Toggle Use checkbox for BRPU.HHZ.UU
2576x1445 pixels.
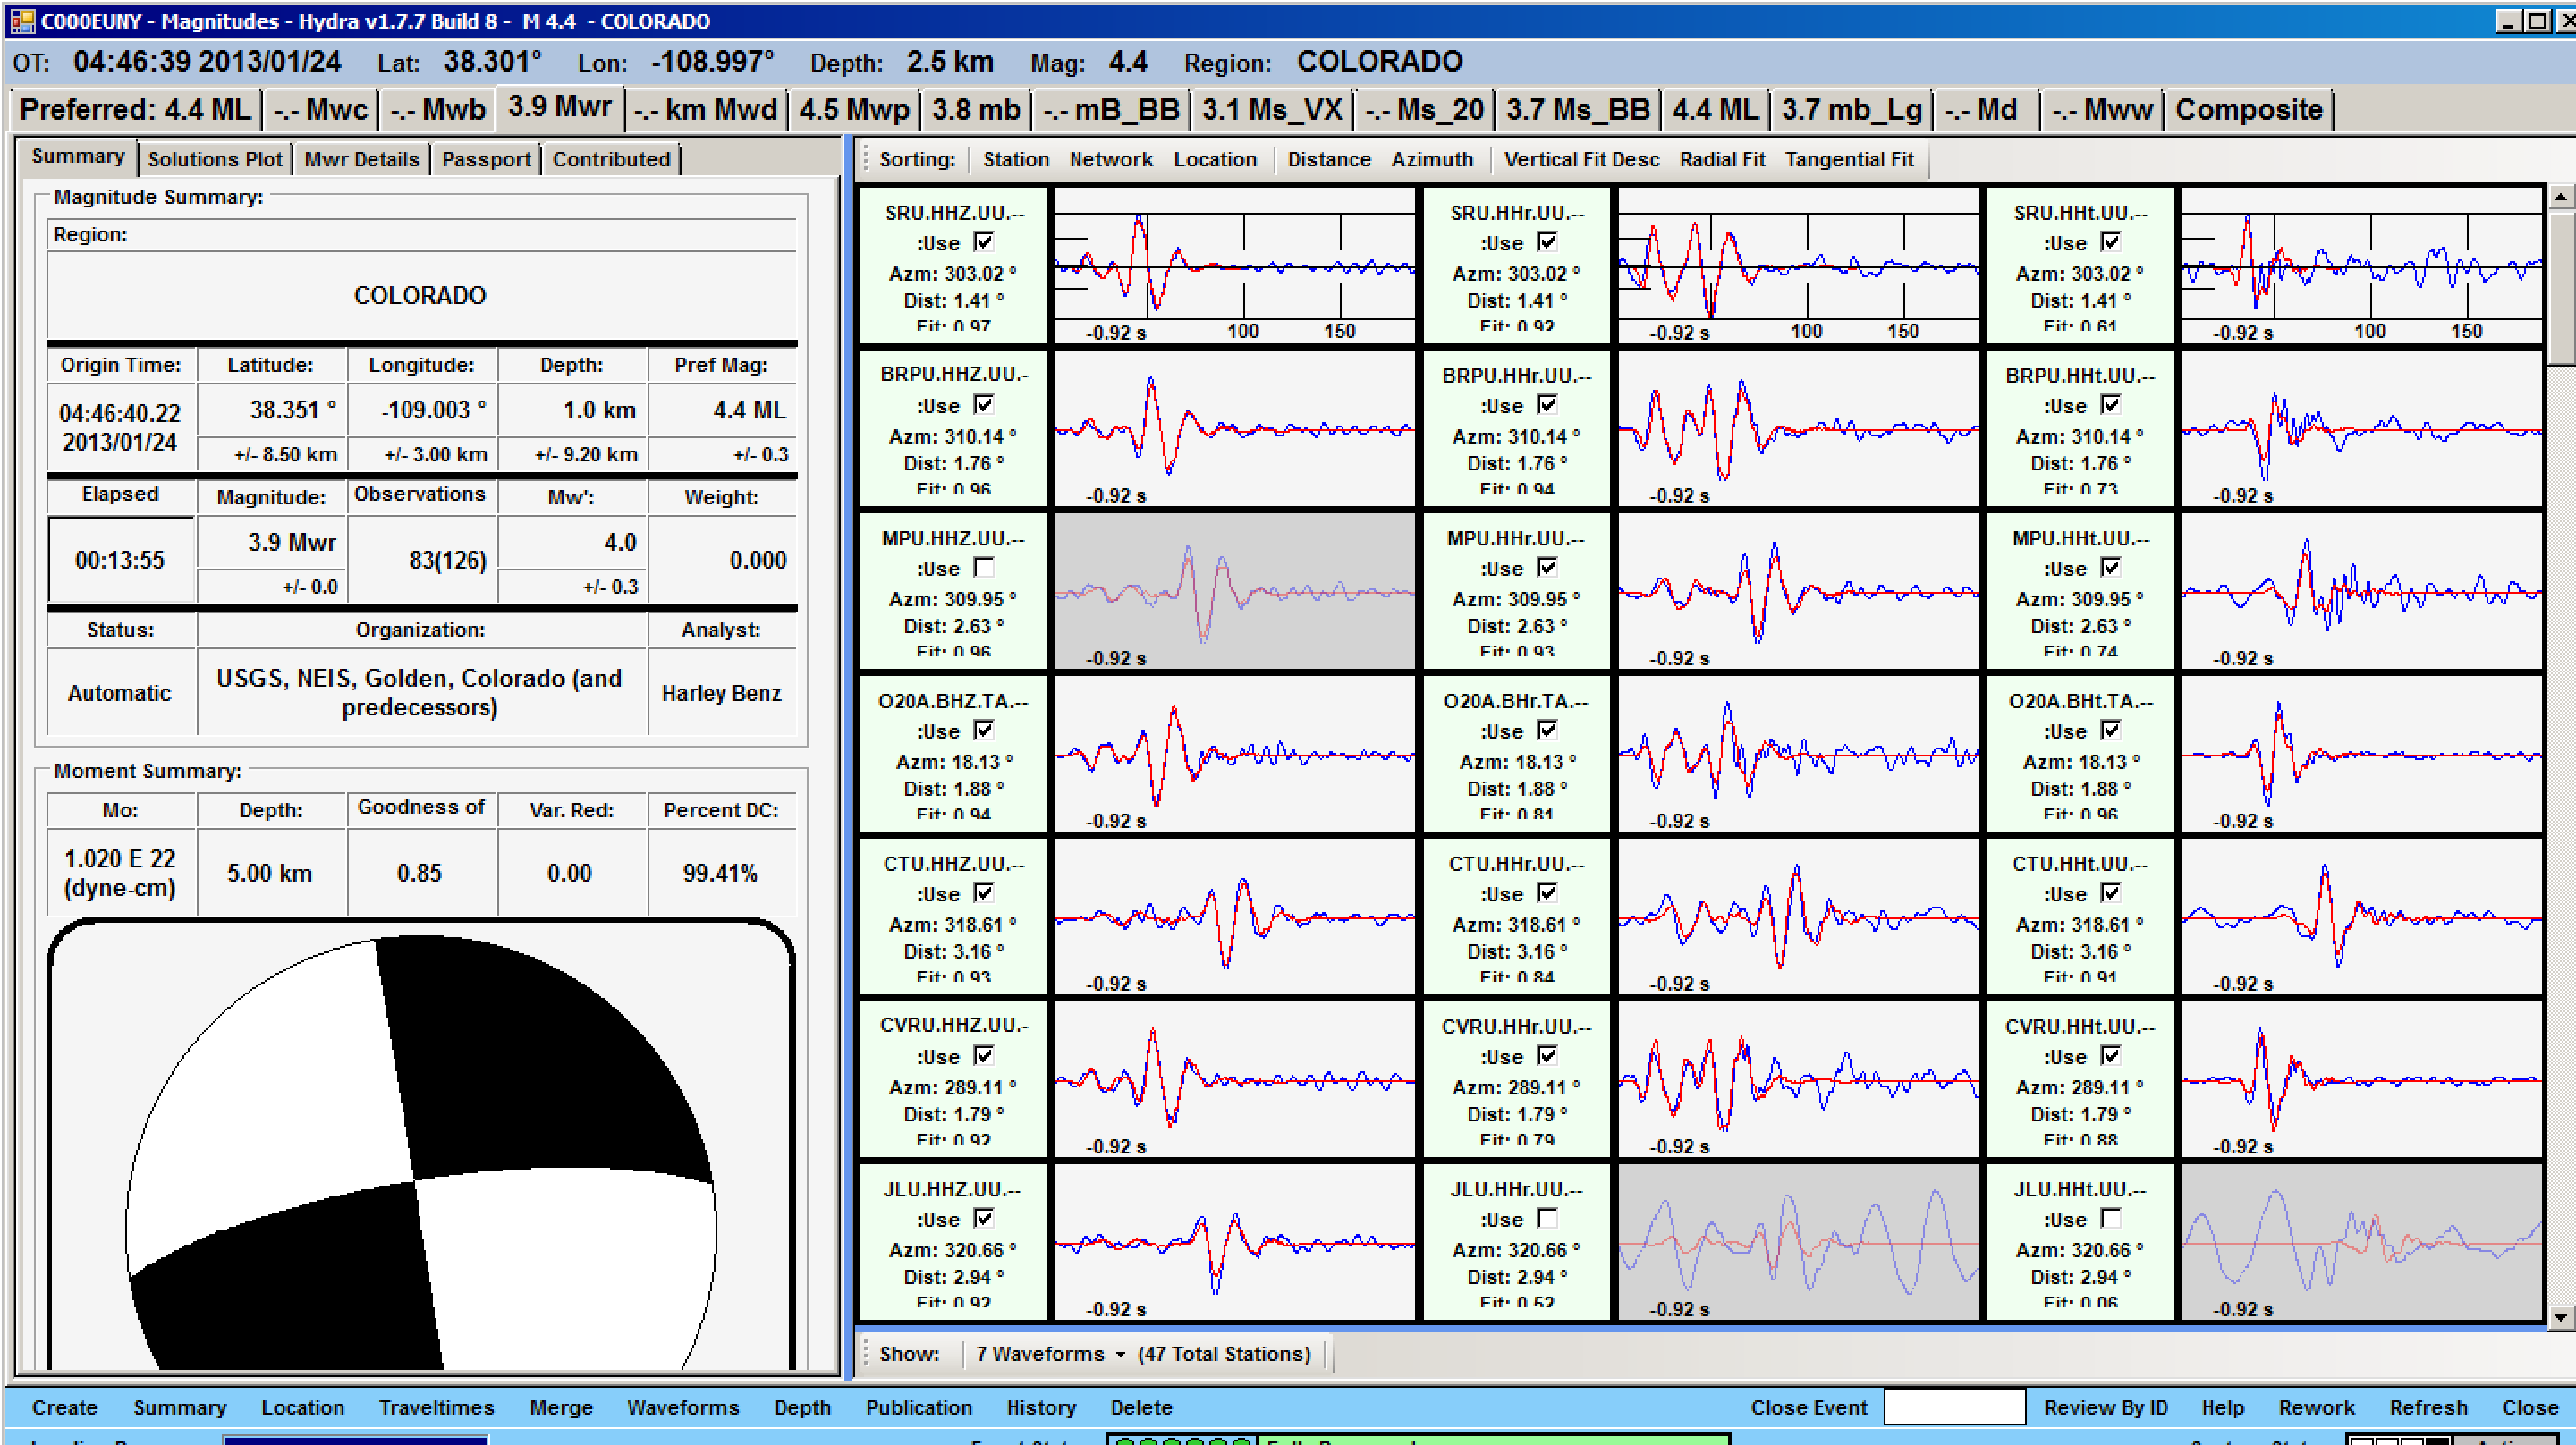984,405
